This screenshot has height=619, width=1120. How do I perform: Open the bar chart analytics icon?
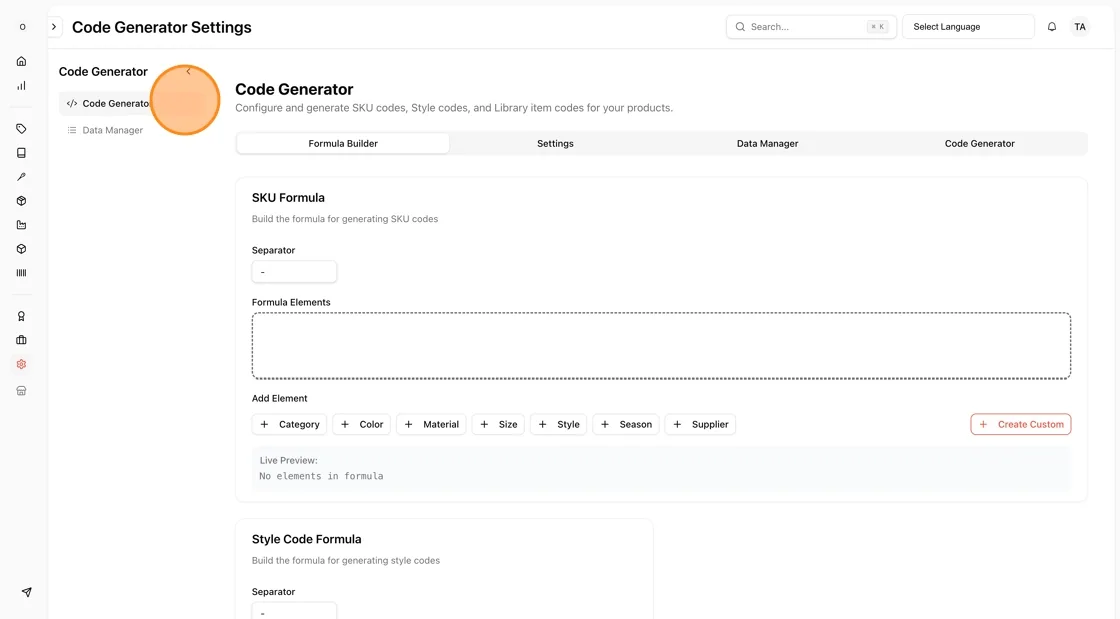pos(21,86)
